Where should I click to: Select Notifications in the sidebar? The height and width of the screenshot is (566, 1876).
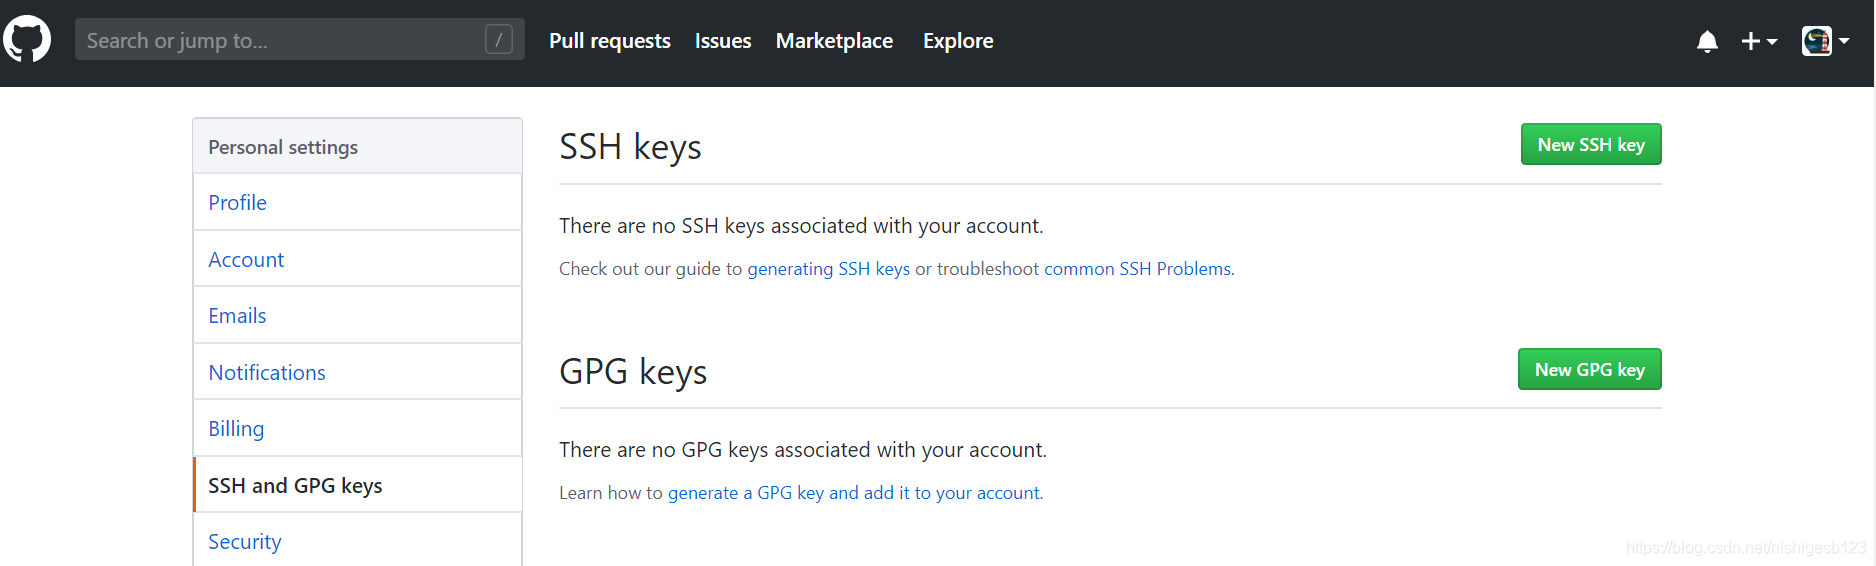coord(357,372)
